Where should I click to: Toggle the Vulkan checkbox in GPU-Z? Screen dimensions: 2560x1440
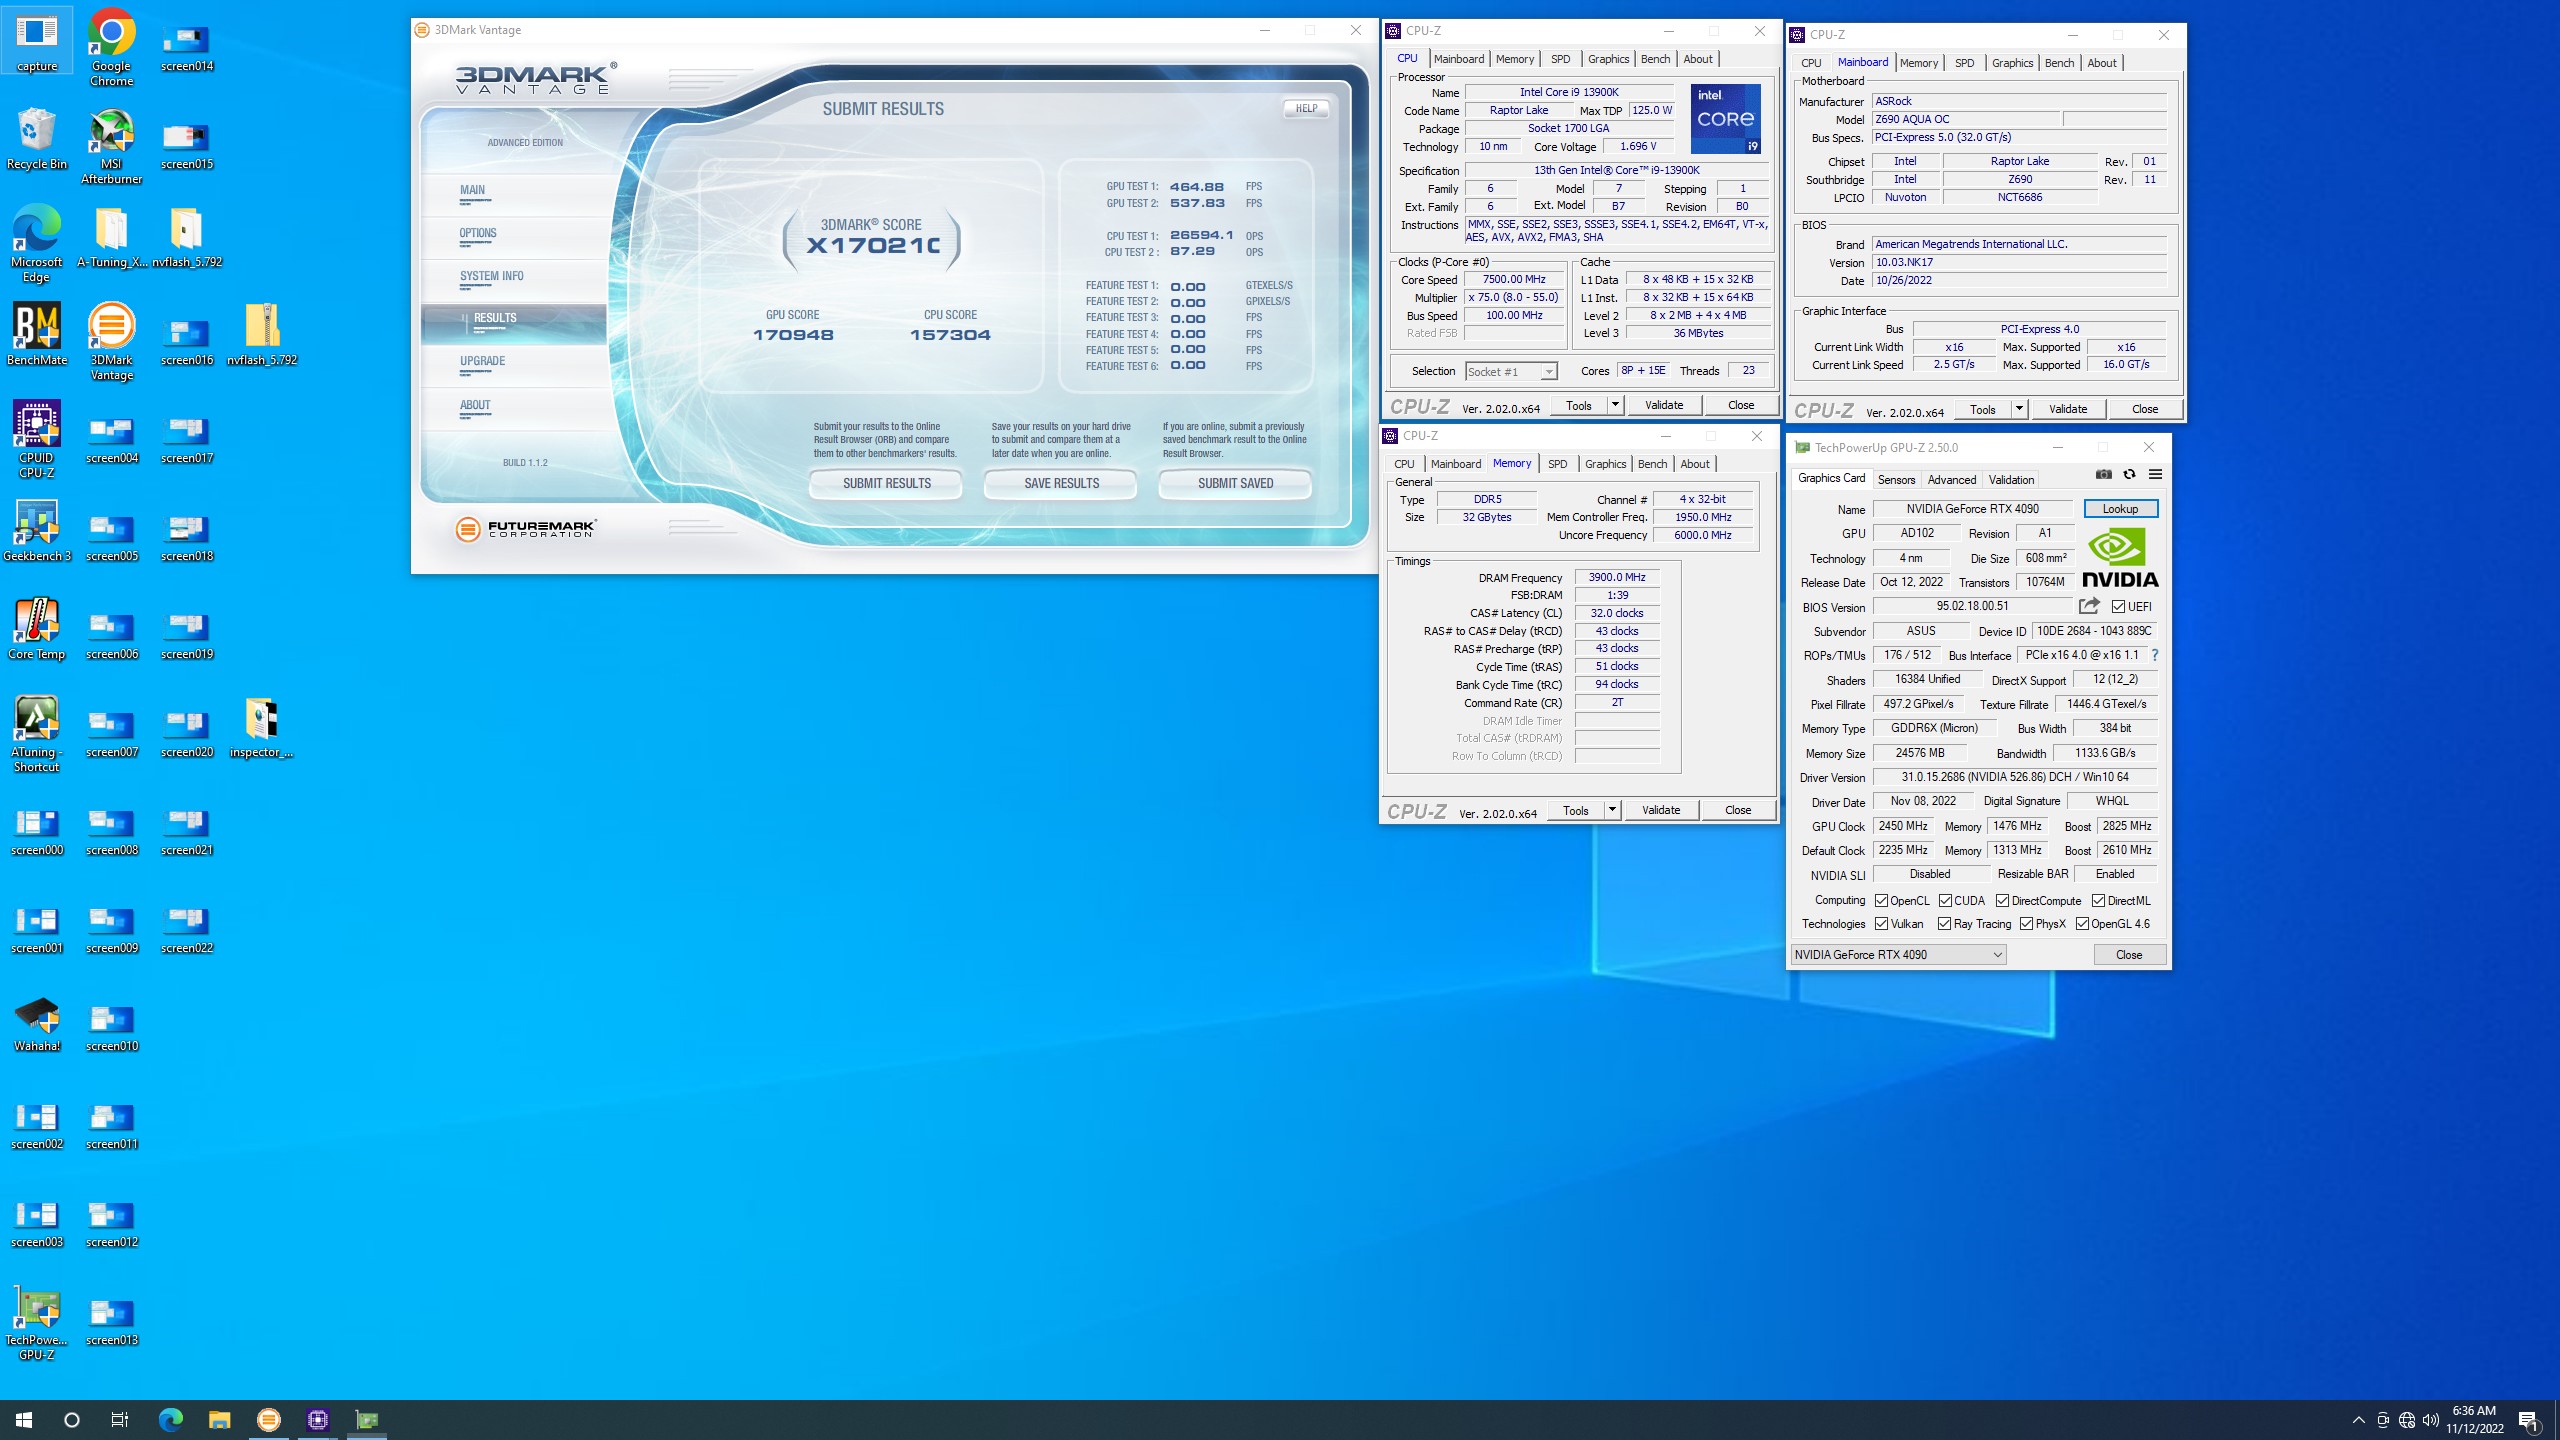[1881, 924]
